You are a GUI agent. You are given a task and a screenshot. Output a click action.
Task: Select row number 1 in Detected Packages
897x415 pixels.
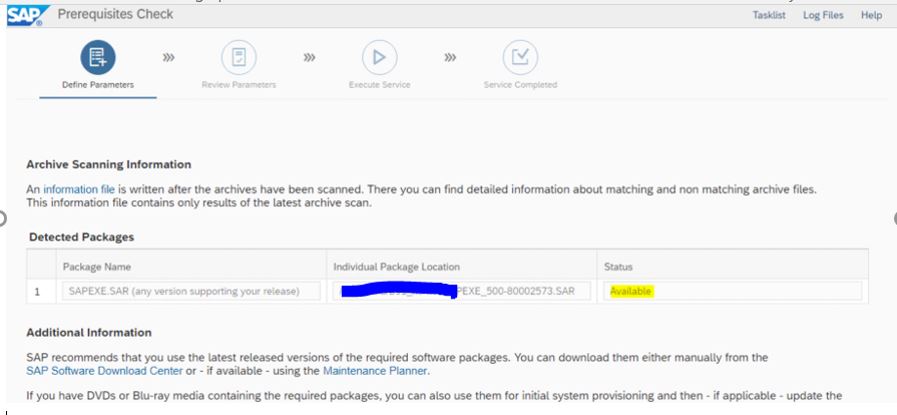(37, 292)
